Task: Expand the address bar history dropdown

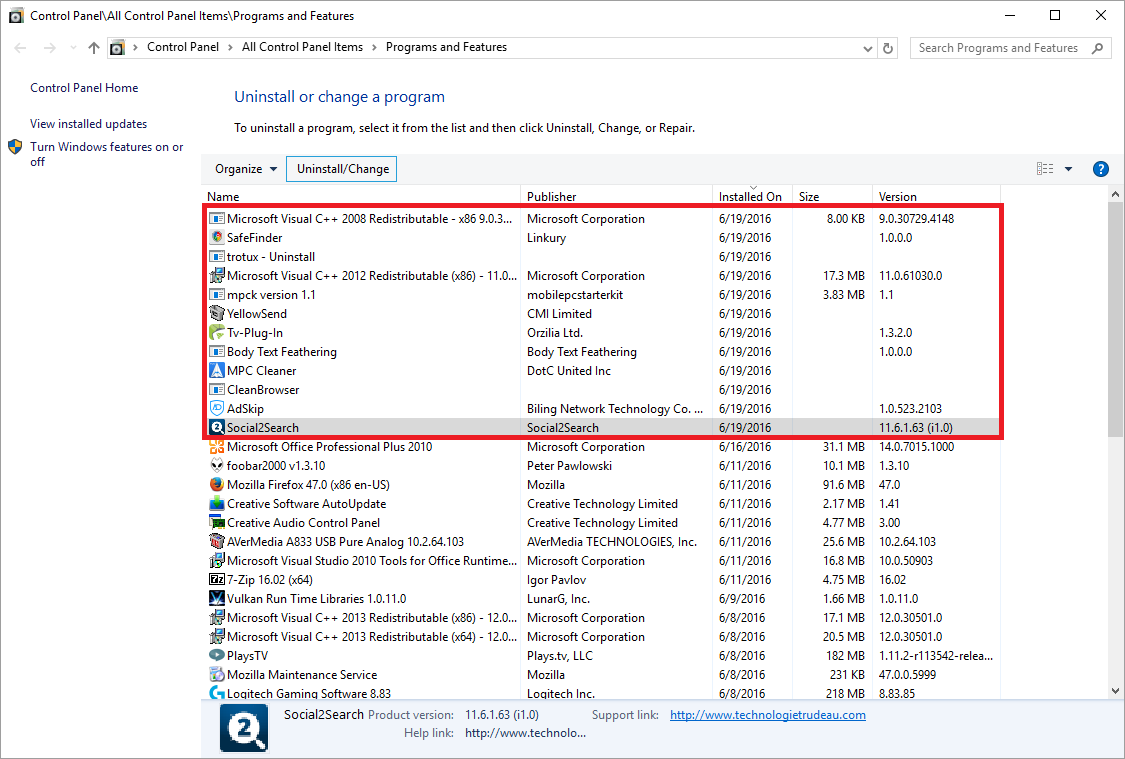Action: coord(867,49)
